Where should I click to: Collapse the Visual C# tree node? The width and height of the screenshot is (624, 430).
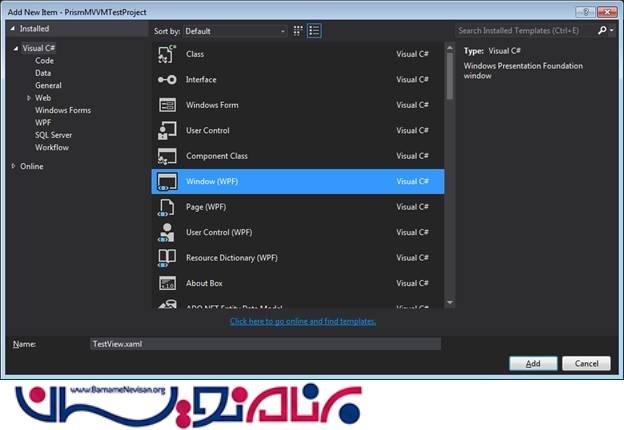tap(16, 49)
